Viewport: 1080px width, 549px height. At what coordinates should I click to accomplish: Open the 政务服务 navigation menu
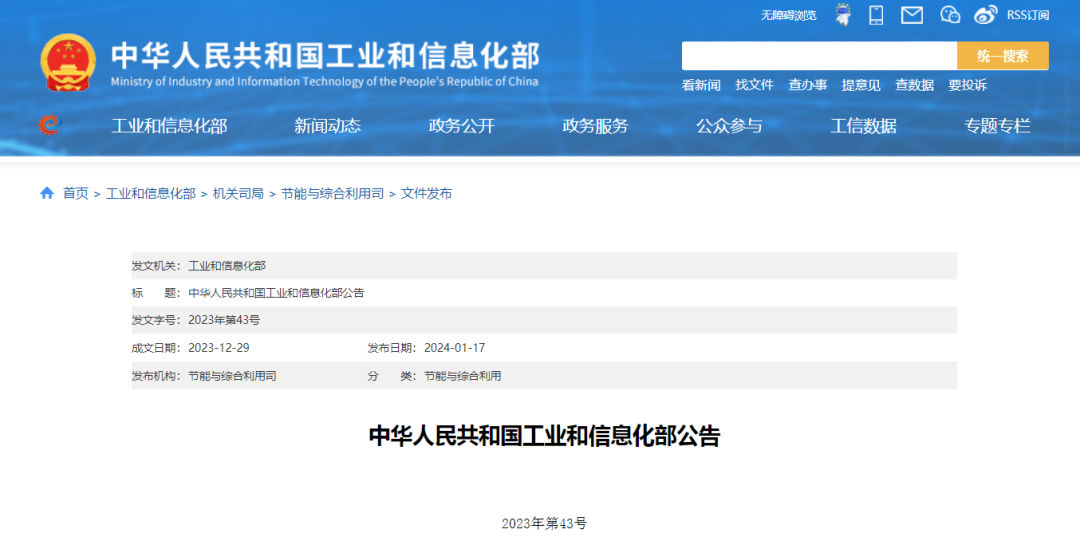595,125
